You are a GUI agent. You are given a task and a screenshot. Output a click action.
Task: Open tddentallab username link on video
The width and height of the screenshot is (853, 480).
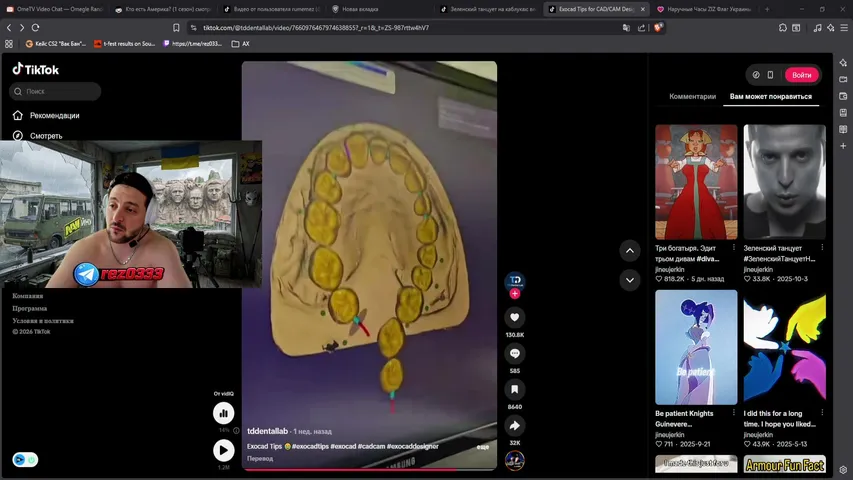pos(267,431)
